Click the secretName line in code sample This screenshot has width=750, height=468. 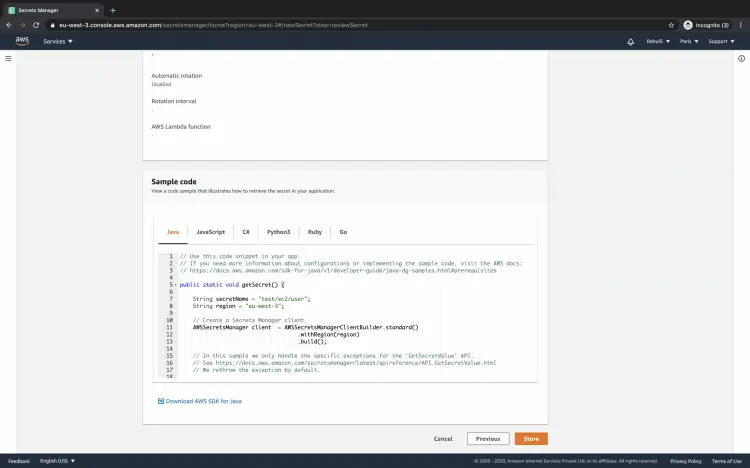(x=252, y=299)
